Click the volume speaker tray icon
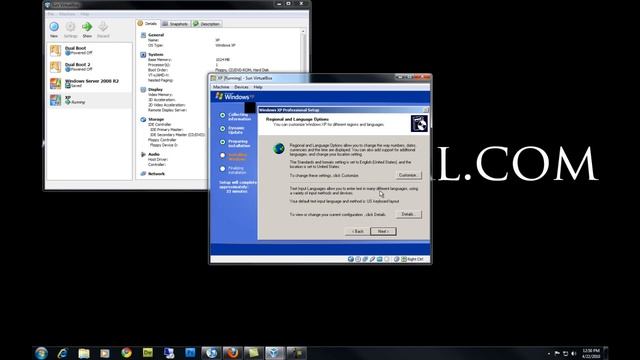The height and width of the screenshot is (360, 640). coord(573,353)
